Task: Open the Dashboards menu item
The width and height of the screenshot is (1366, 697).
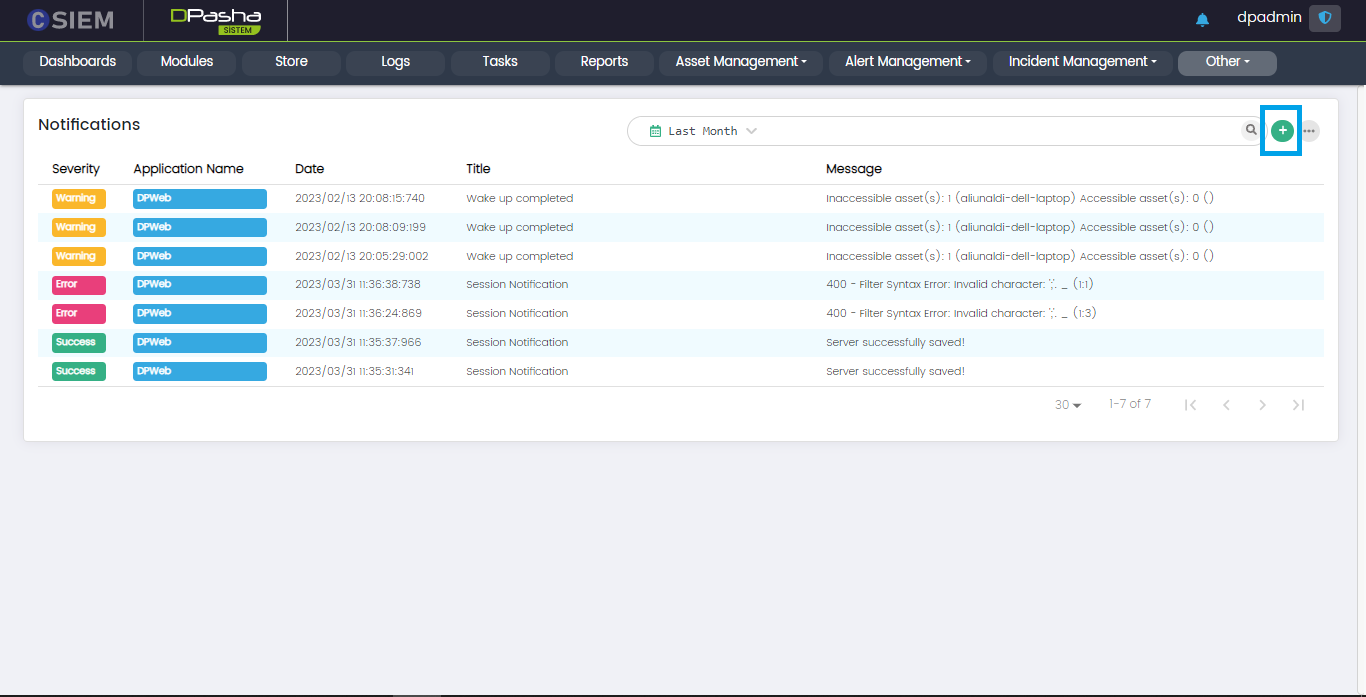Action: 77,62
